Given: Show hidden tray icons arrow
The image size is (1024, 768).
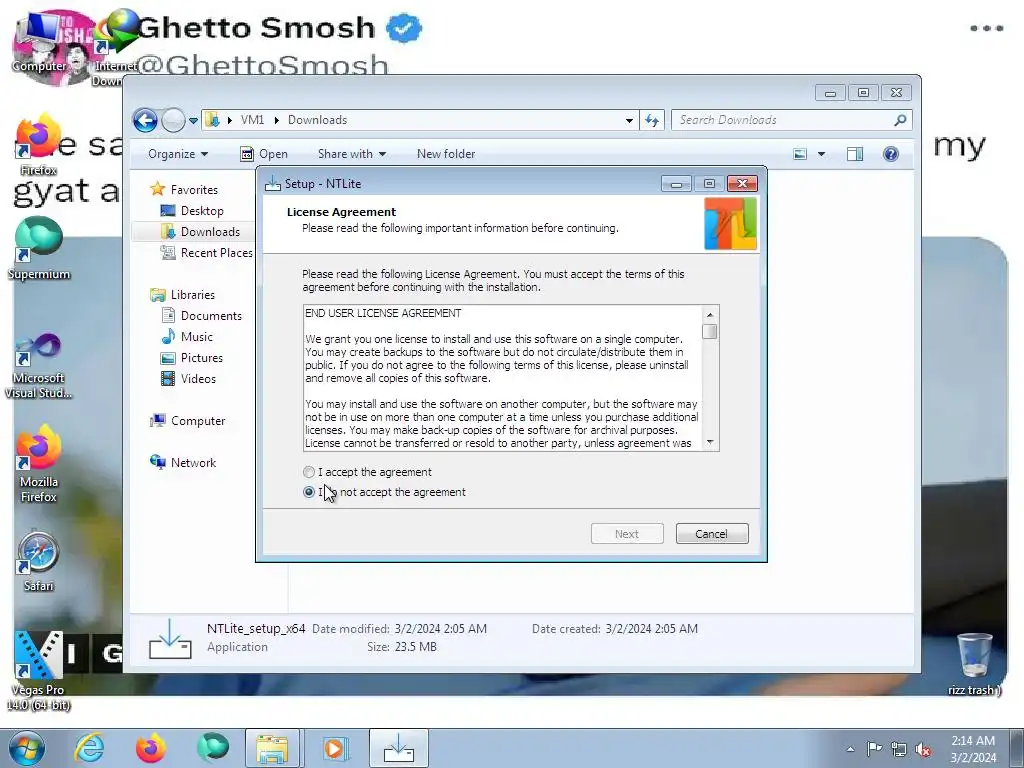Looking at the screenshot, I should [x=850, y=749].
